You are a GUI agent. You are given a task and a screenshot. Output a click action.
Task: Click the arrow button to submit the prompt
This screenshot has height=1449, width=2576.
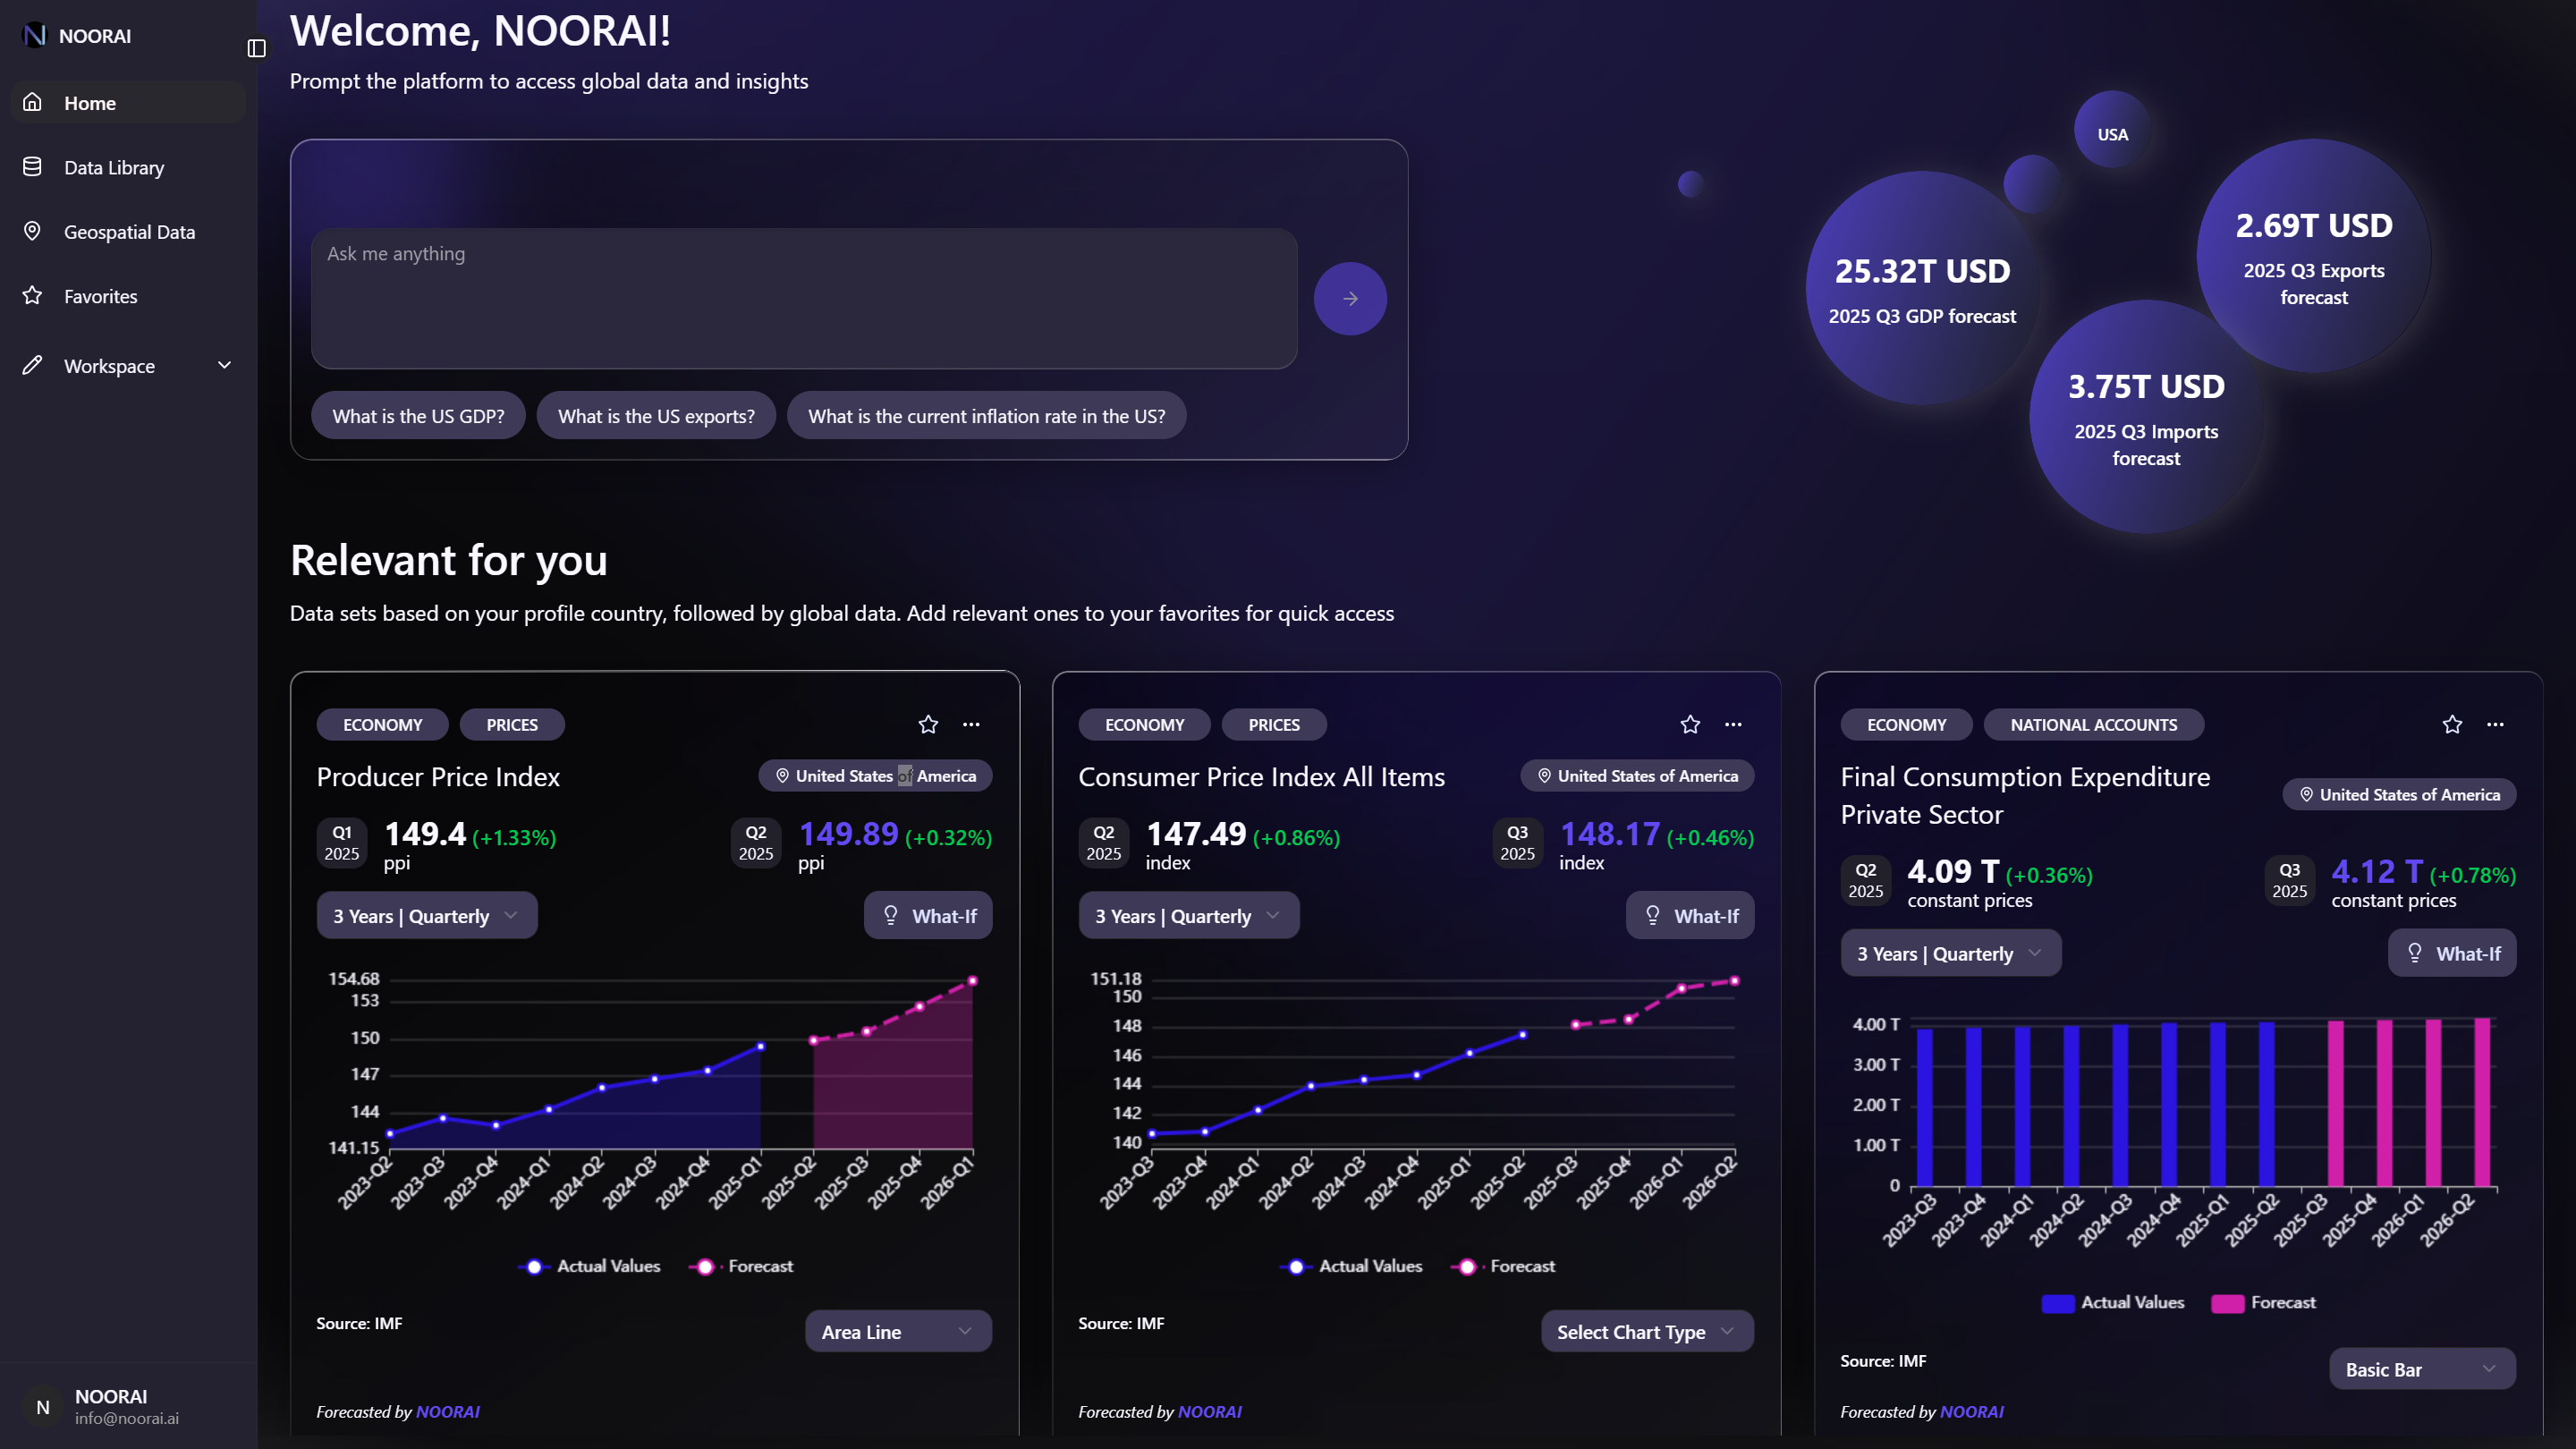point(1350,298)
